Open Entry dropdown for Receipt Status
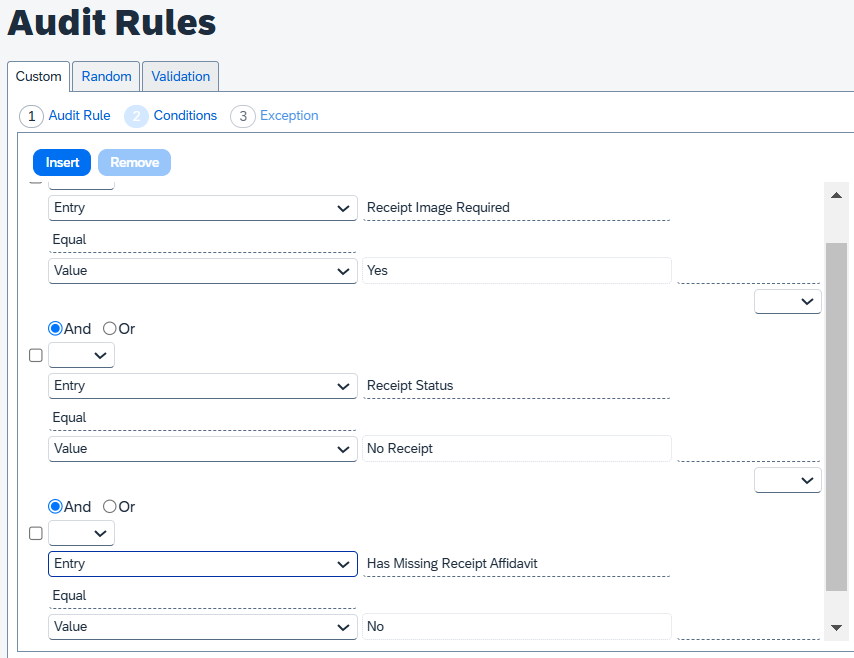This screenshot has height=658, width=854. [203, 386]
